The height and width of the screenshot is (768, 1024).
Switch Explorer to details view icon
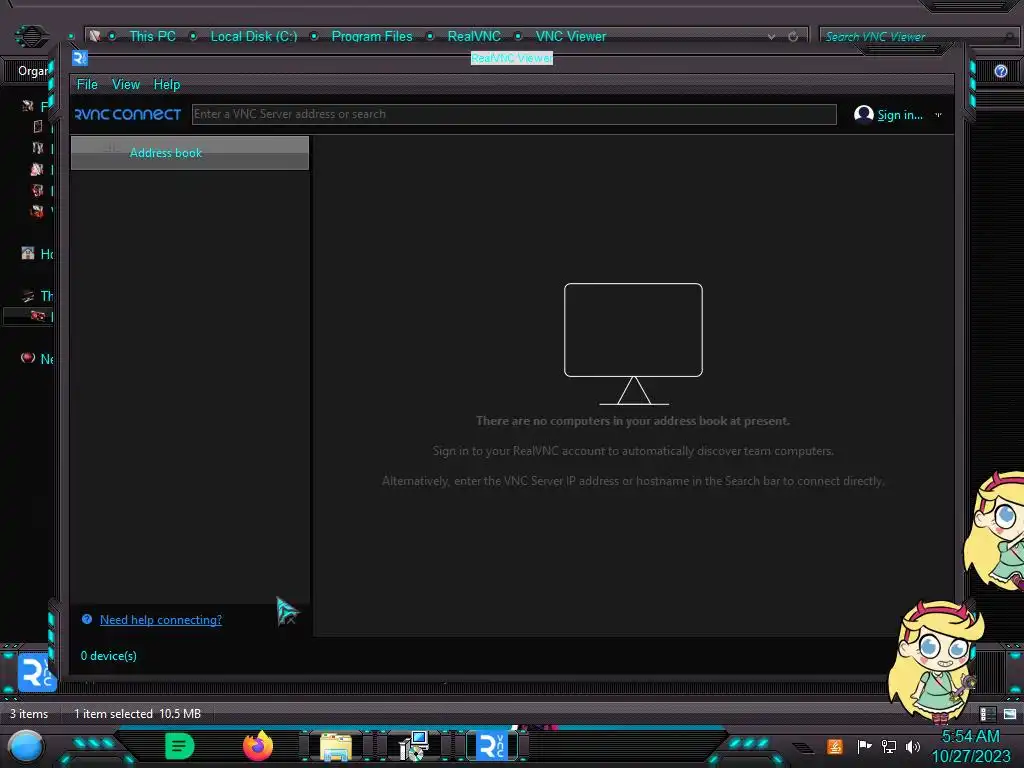click(x=987, y=714)
